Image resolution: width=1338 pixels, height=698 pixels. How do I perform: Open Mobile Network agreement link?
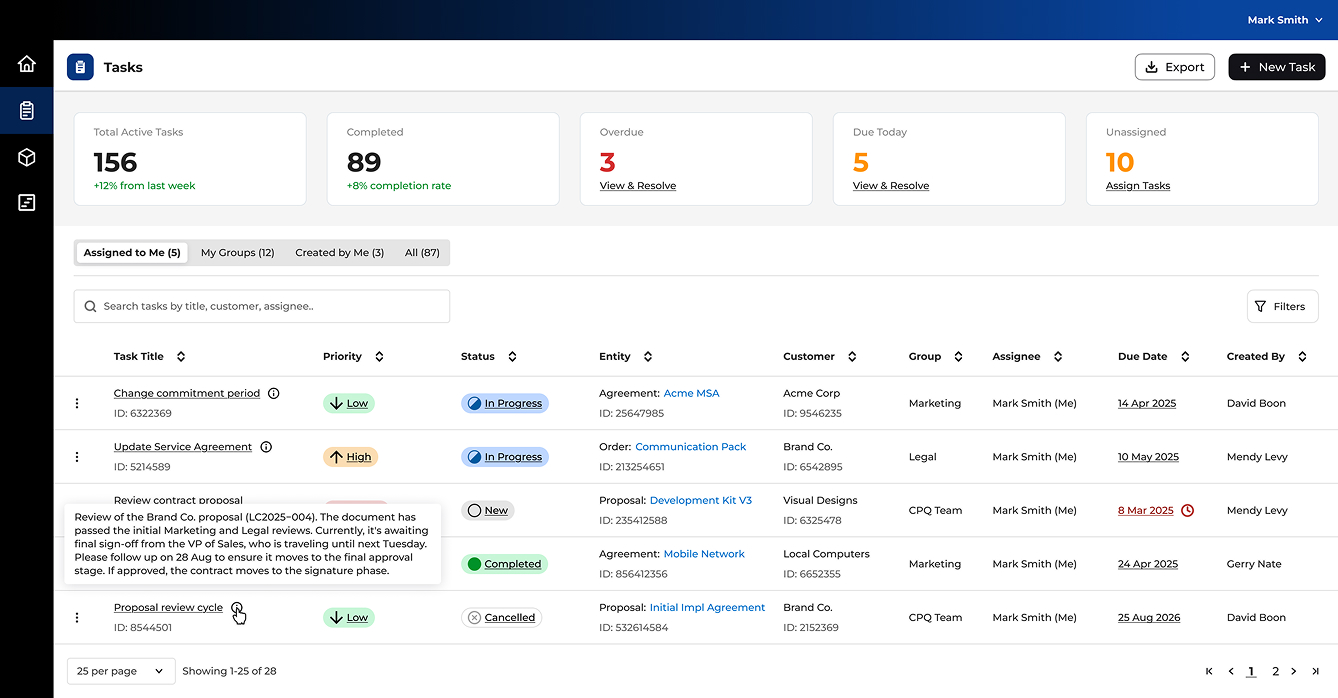tap(704, 554)
